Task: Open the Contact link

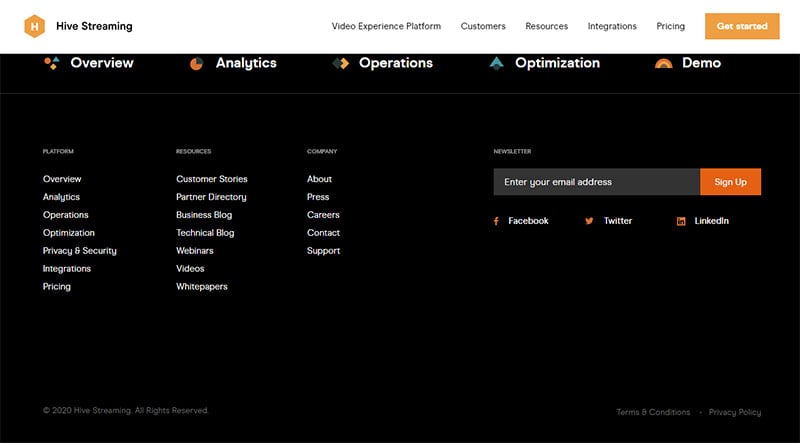Action: click(323, 233)
